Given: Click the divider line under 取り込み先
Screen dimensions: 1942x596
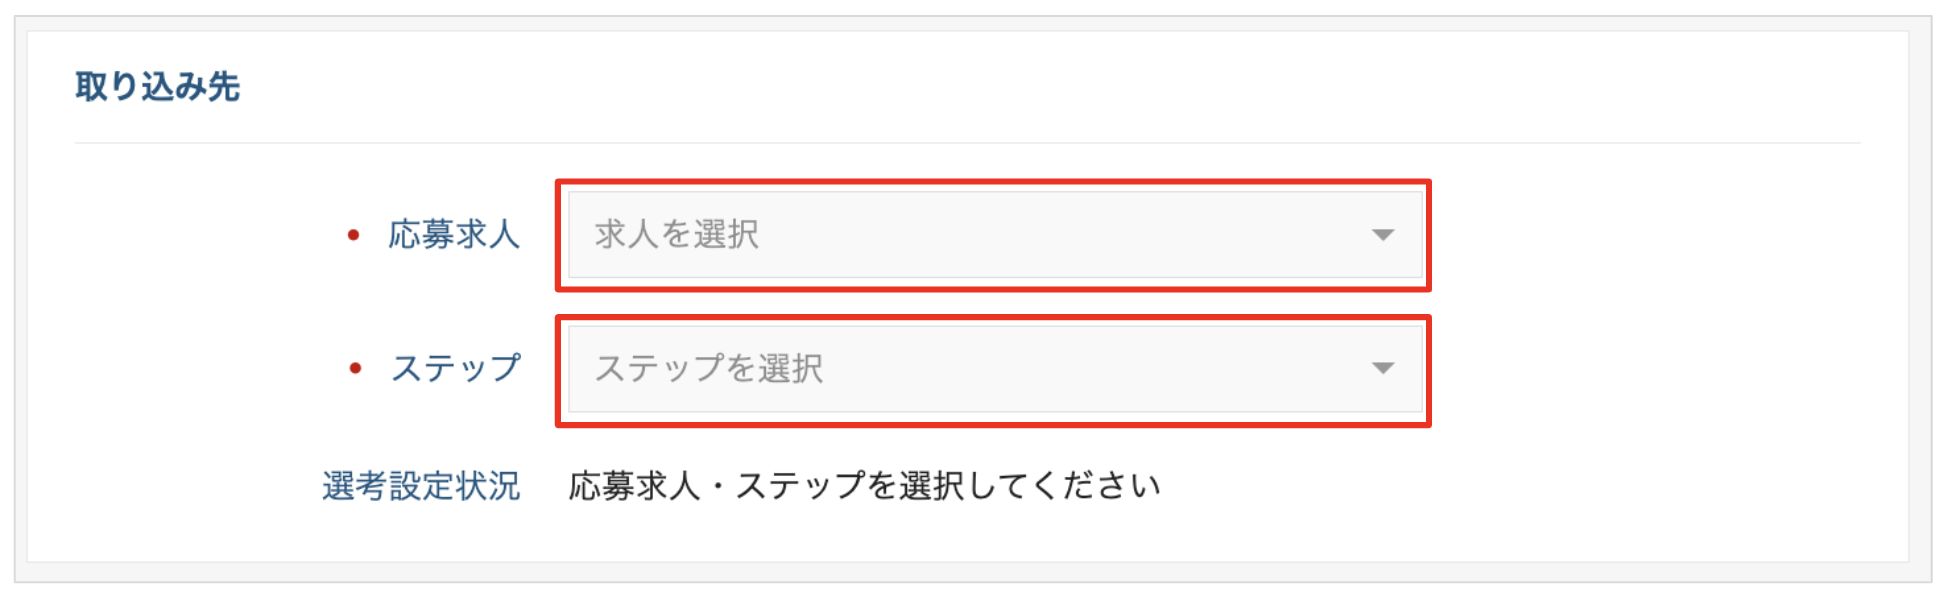Looking at the screenshot, I should click(x=966, y=143).
